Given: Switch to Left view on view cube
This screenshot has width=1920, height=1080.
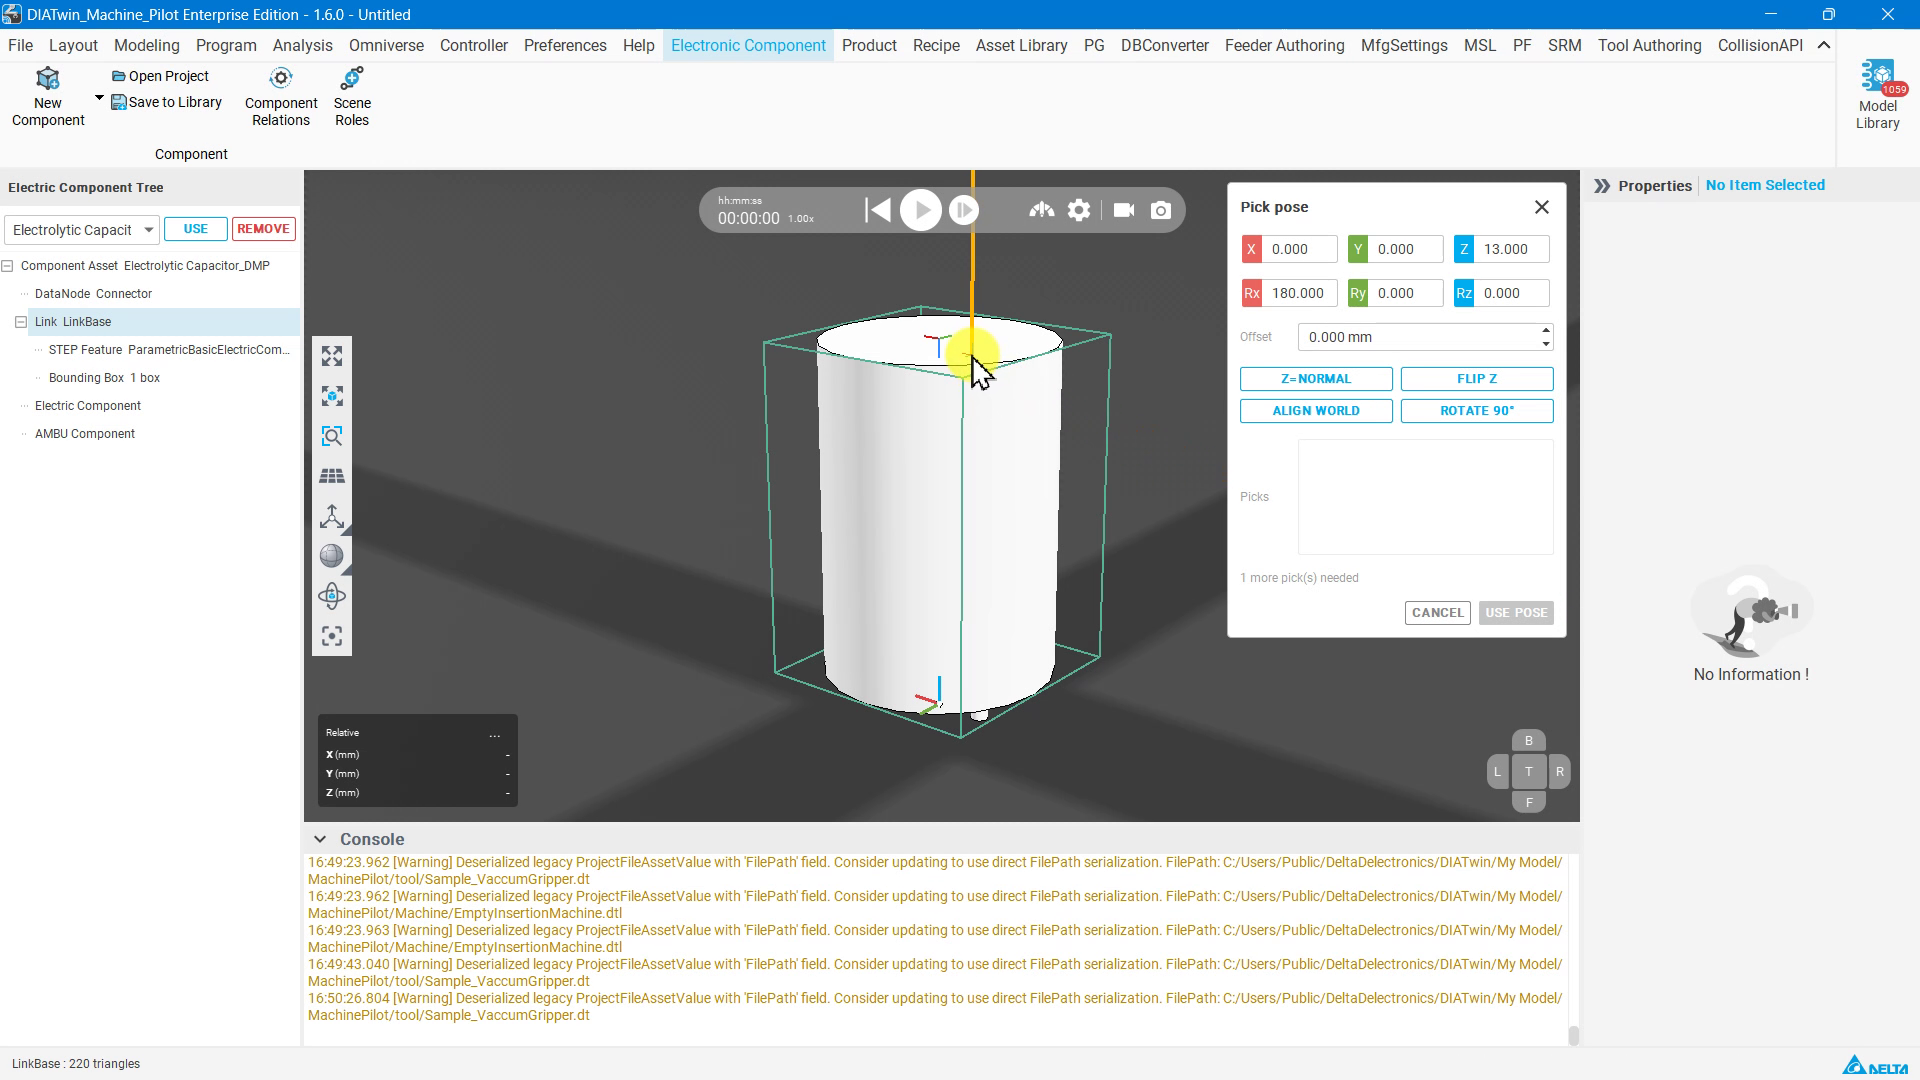Looking at the screenshot, I should [1497, 772].
